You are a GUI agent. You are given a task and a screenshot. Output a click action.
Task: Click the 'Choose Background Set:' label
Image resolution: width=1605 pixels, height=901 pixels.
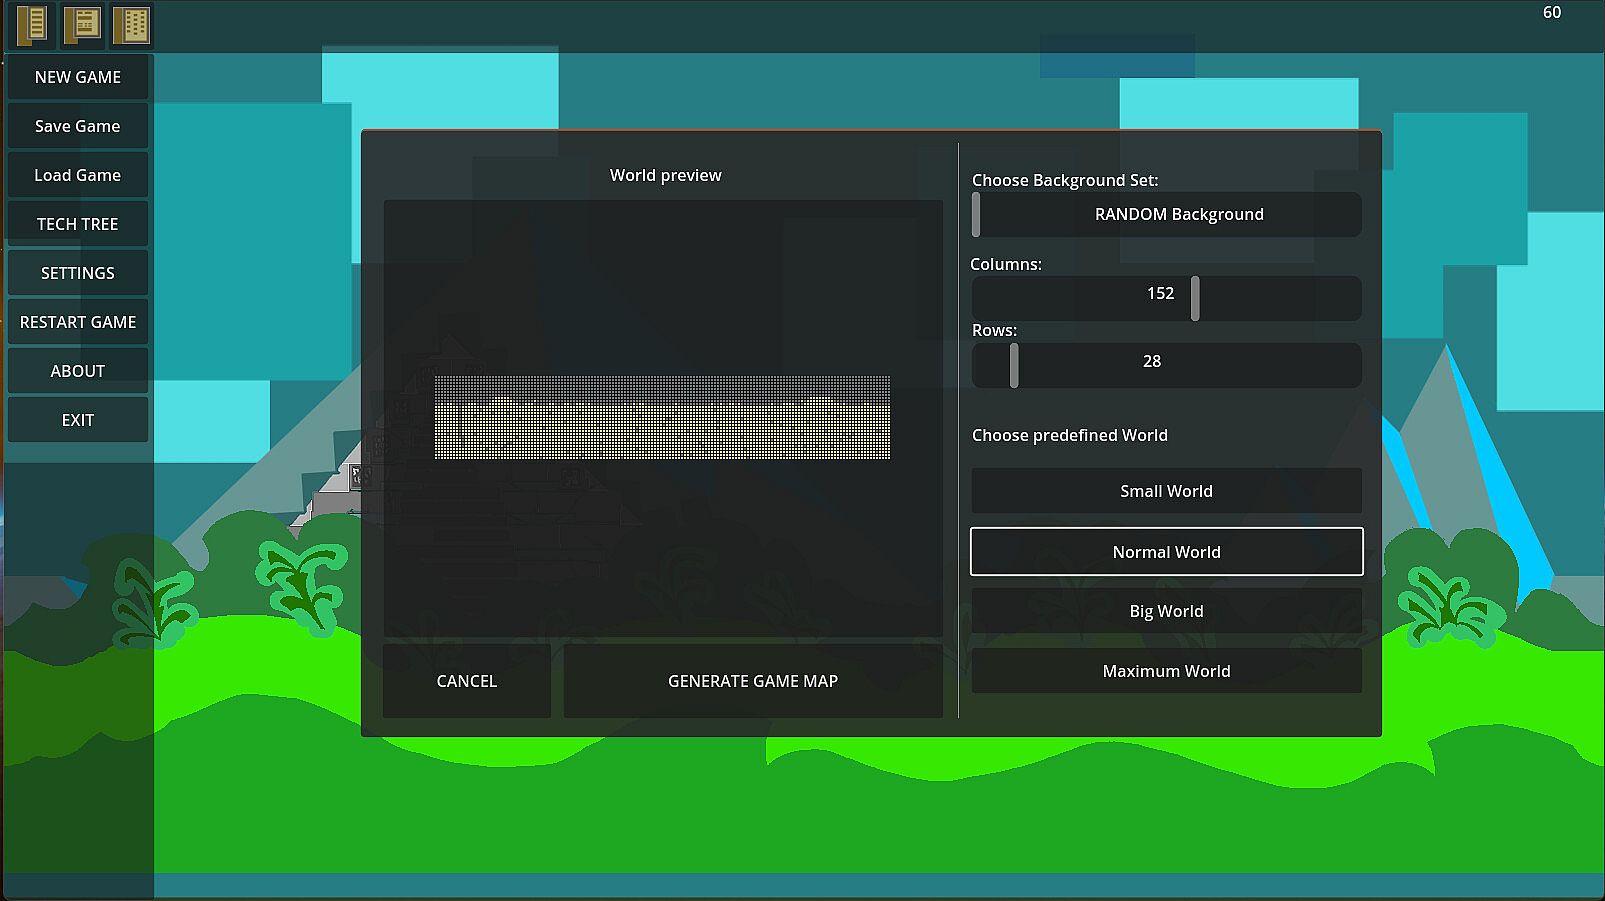click(1065, 180)
